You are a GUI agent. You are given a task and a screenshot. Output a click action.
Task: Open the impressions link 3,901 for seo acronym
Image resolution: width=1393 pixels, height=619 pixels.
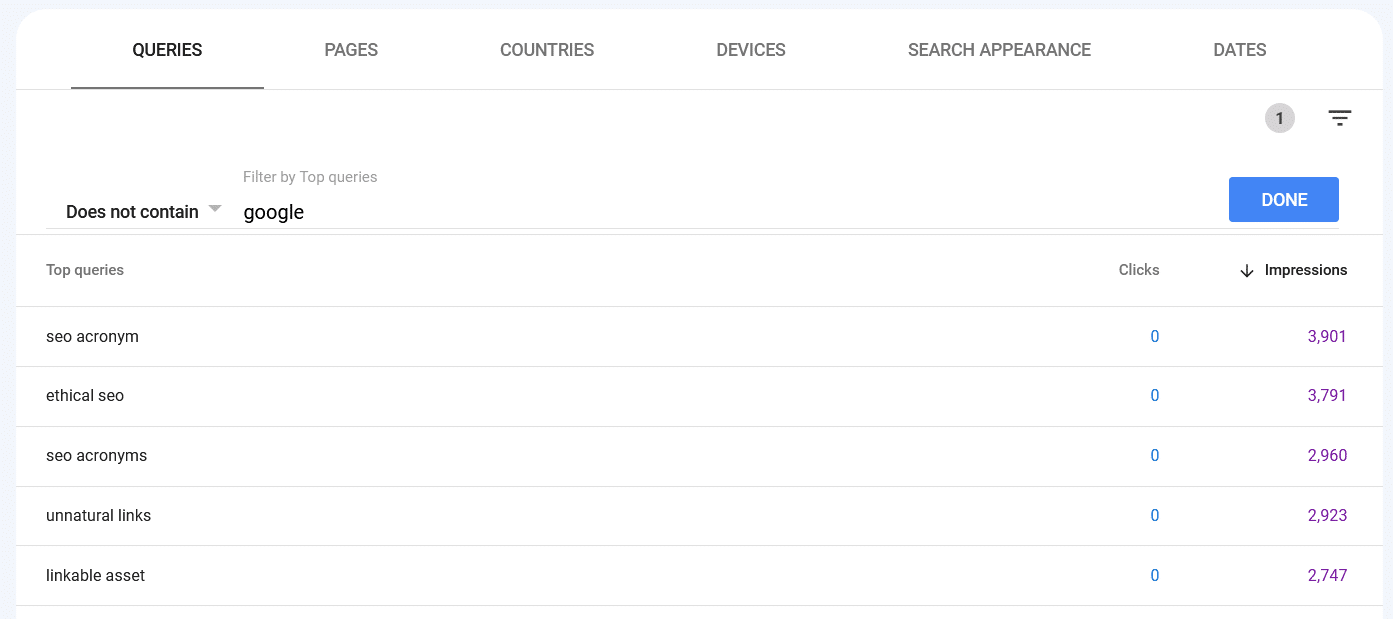click(1327, 336)
